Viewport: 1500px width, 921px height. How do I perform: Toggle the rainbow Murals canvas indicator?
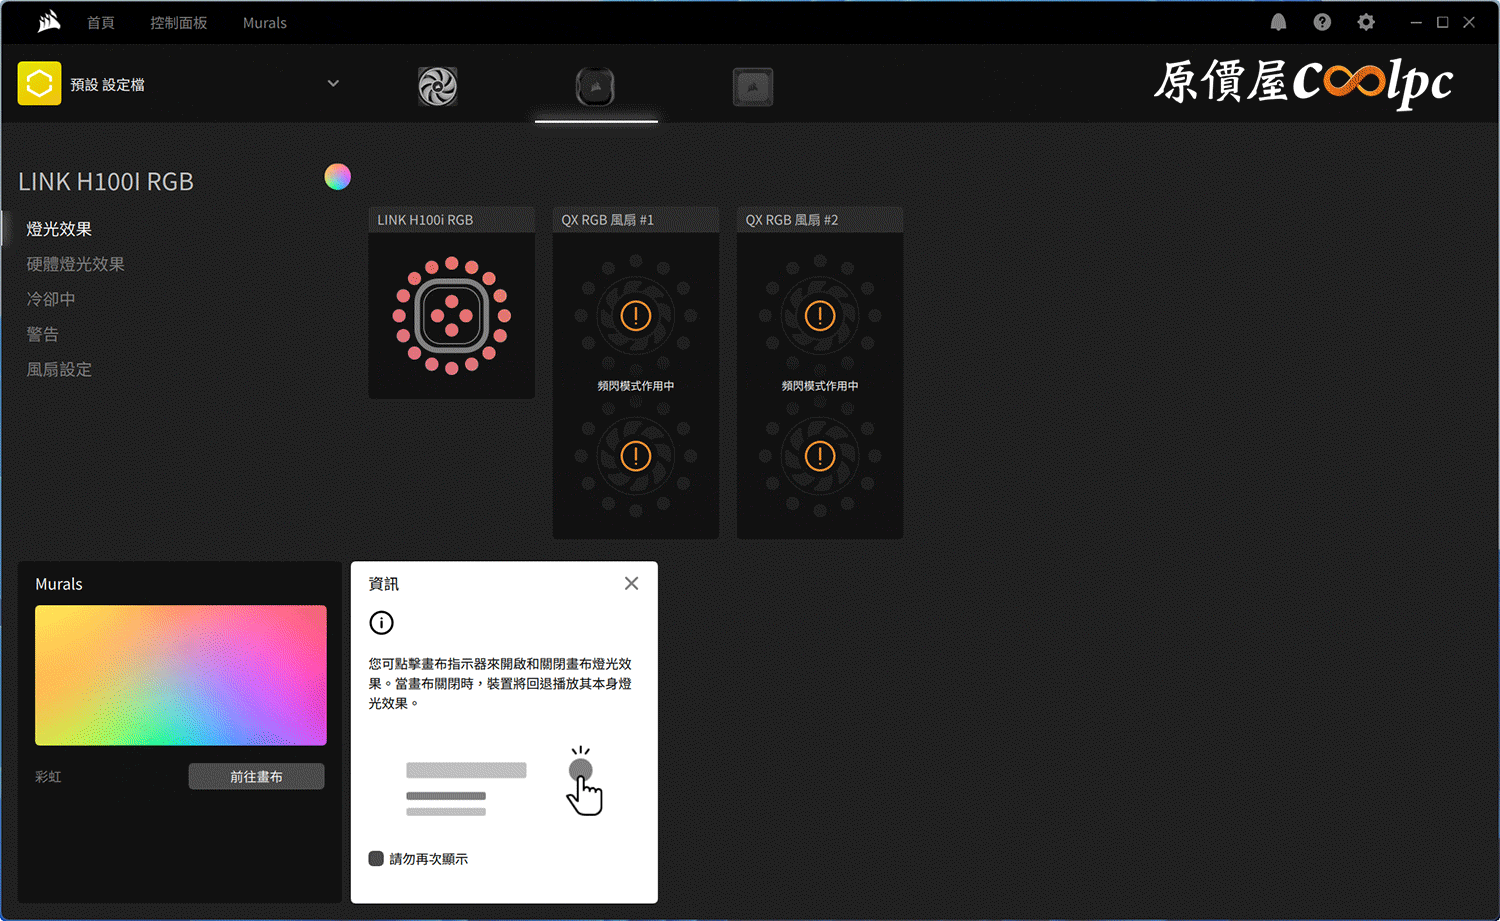pos(337,177)
